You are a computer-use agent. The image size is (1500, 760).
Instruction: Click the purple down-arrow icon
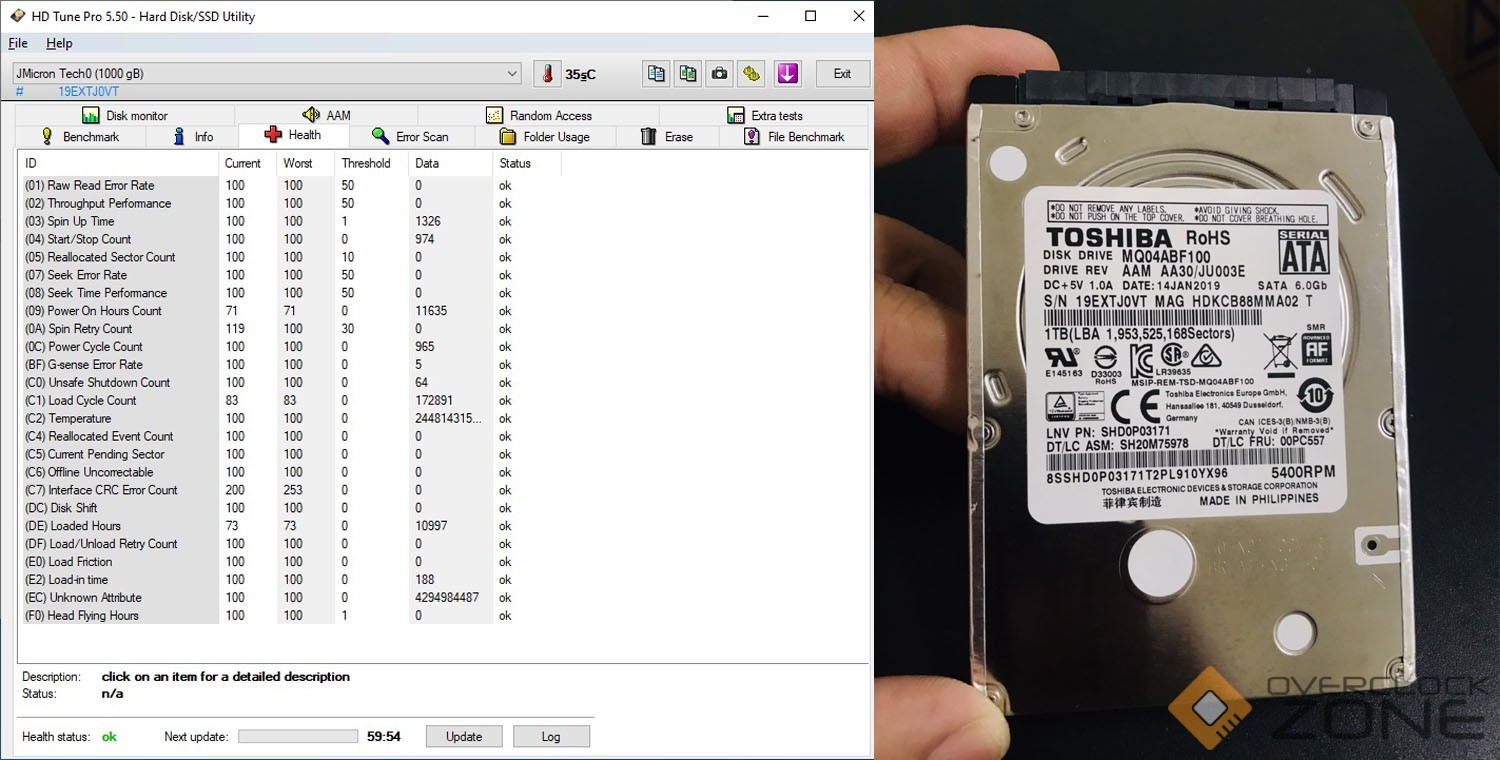787,74
